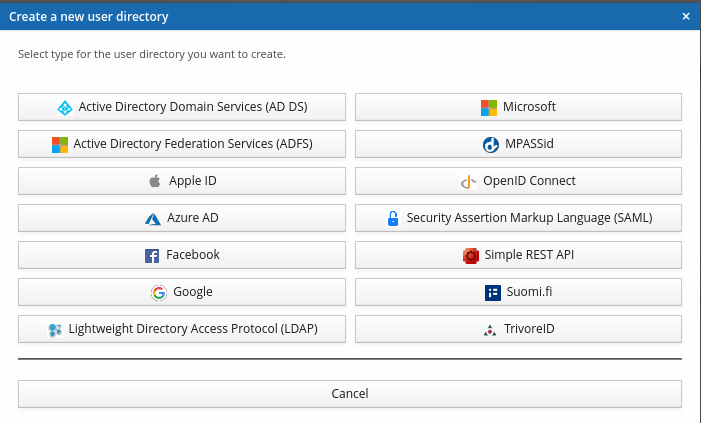Click the Apple logo icon
The width and height of the screenshot is (701, 423).
pyautogui.click(x=155, y=181)
